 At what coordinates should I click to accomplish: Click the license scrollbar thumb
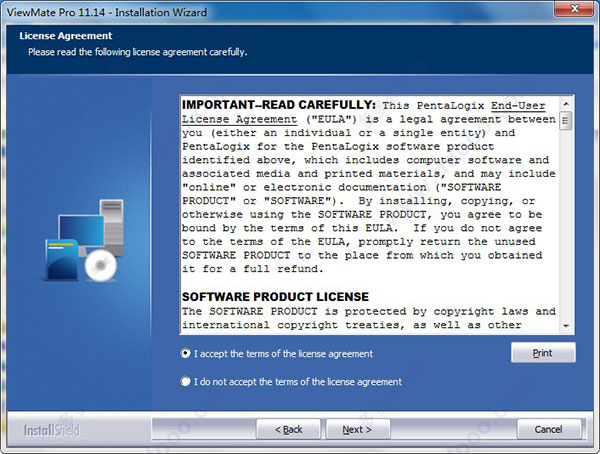566,121
